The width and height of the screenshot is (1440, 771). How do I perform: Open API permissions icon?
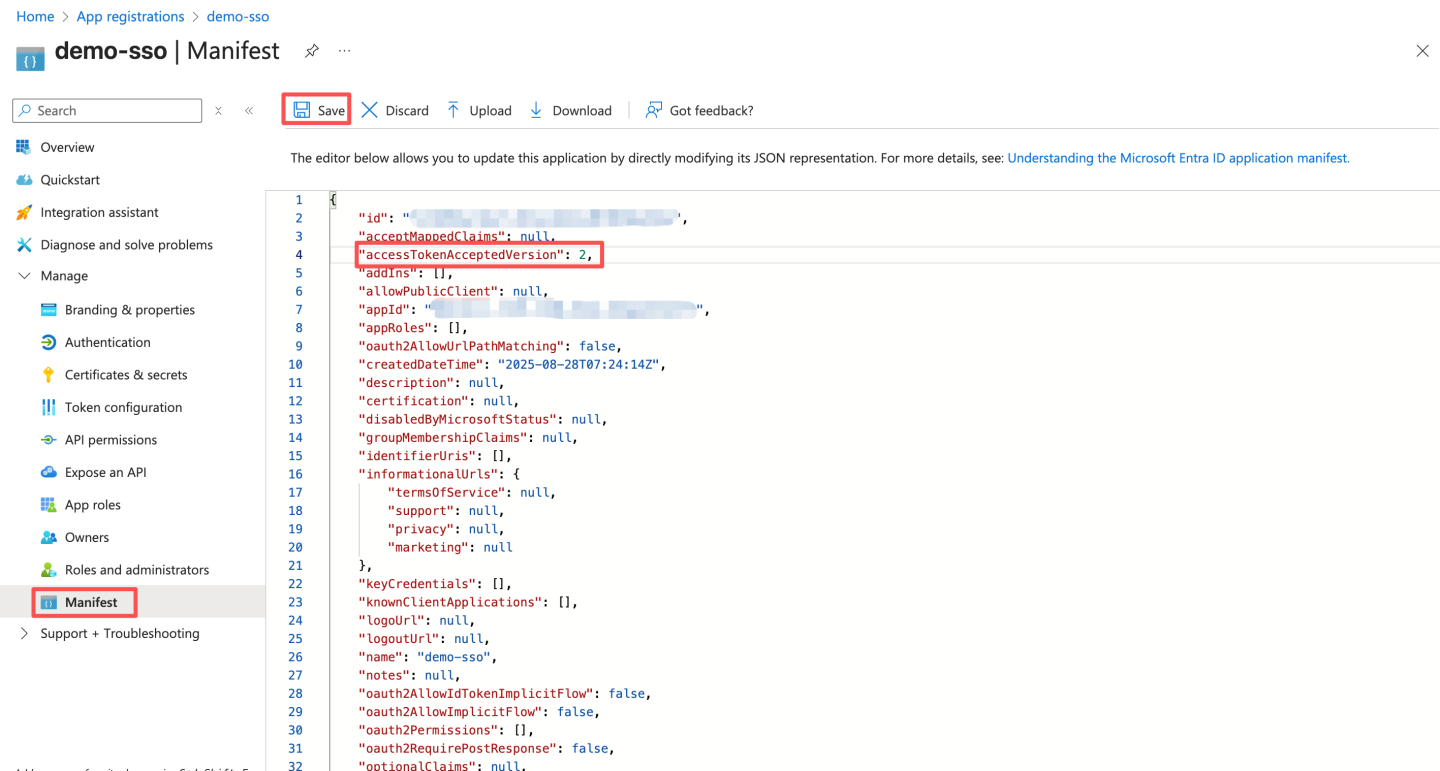click(x=48, y=440)
